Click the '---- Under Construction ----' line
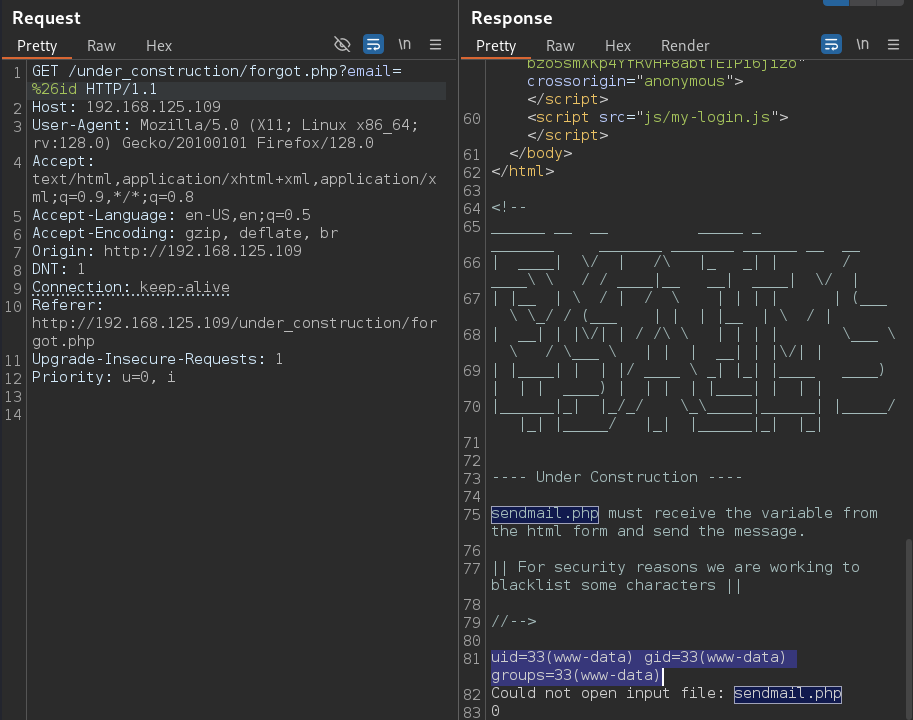This screenshot has width=913, height=720. click(x=617, y=478)
